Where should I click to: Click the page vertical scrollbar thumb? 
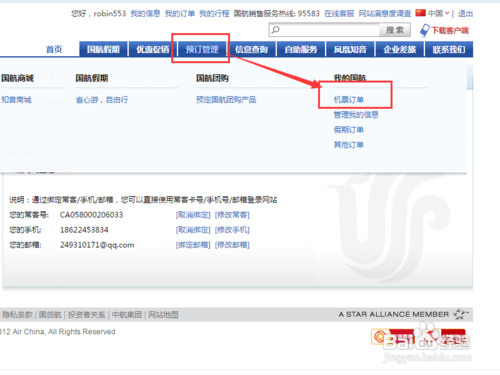click(470, 77)
